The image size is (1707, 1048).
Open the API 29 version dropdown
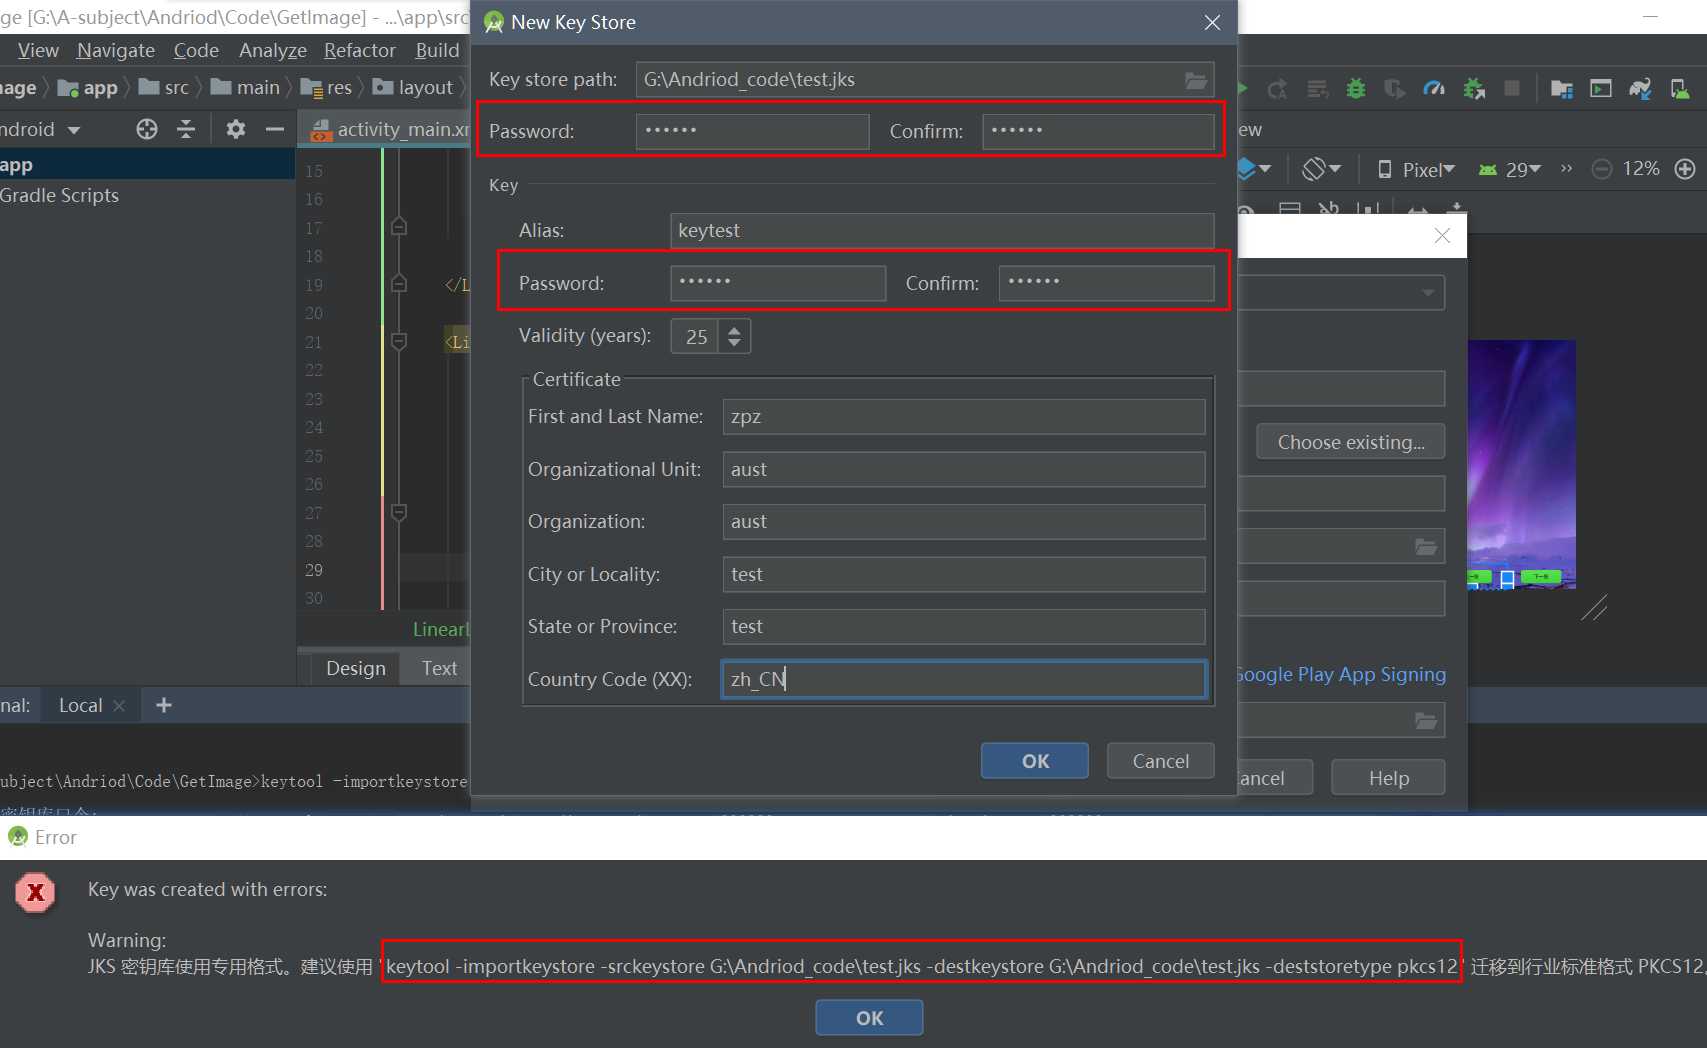pos(1510,169)
